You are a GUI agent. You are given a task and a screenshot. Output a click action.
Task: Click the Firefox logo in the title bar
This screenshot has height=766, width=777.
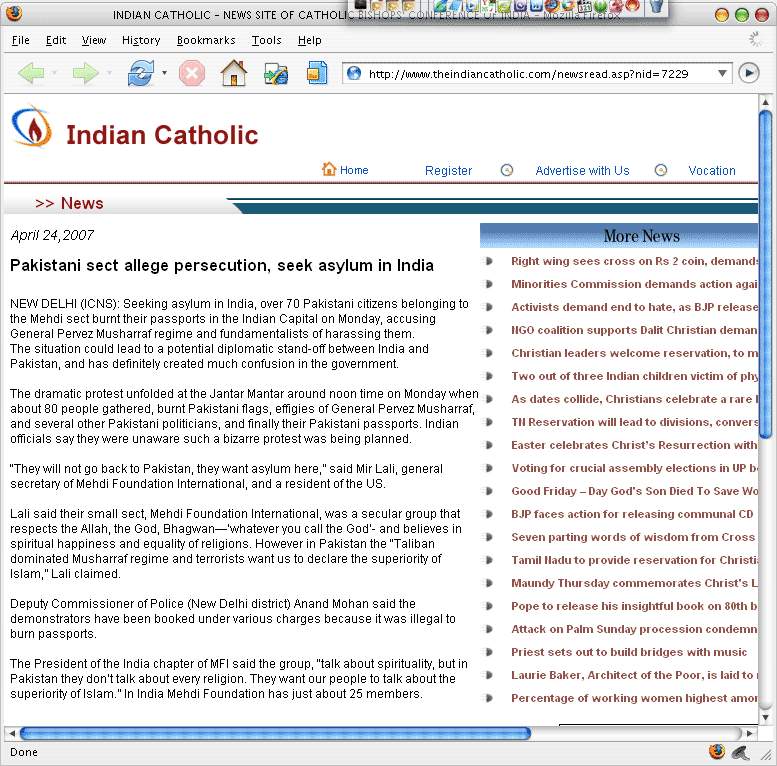click(14, 13)
